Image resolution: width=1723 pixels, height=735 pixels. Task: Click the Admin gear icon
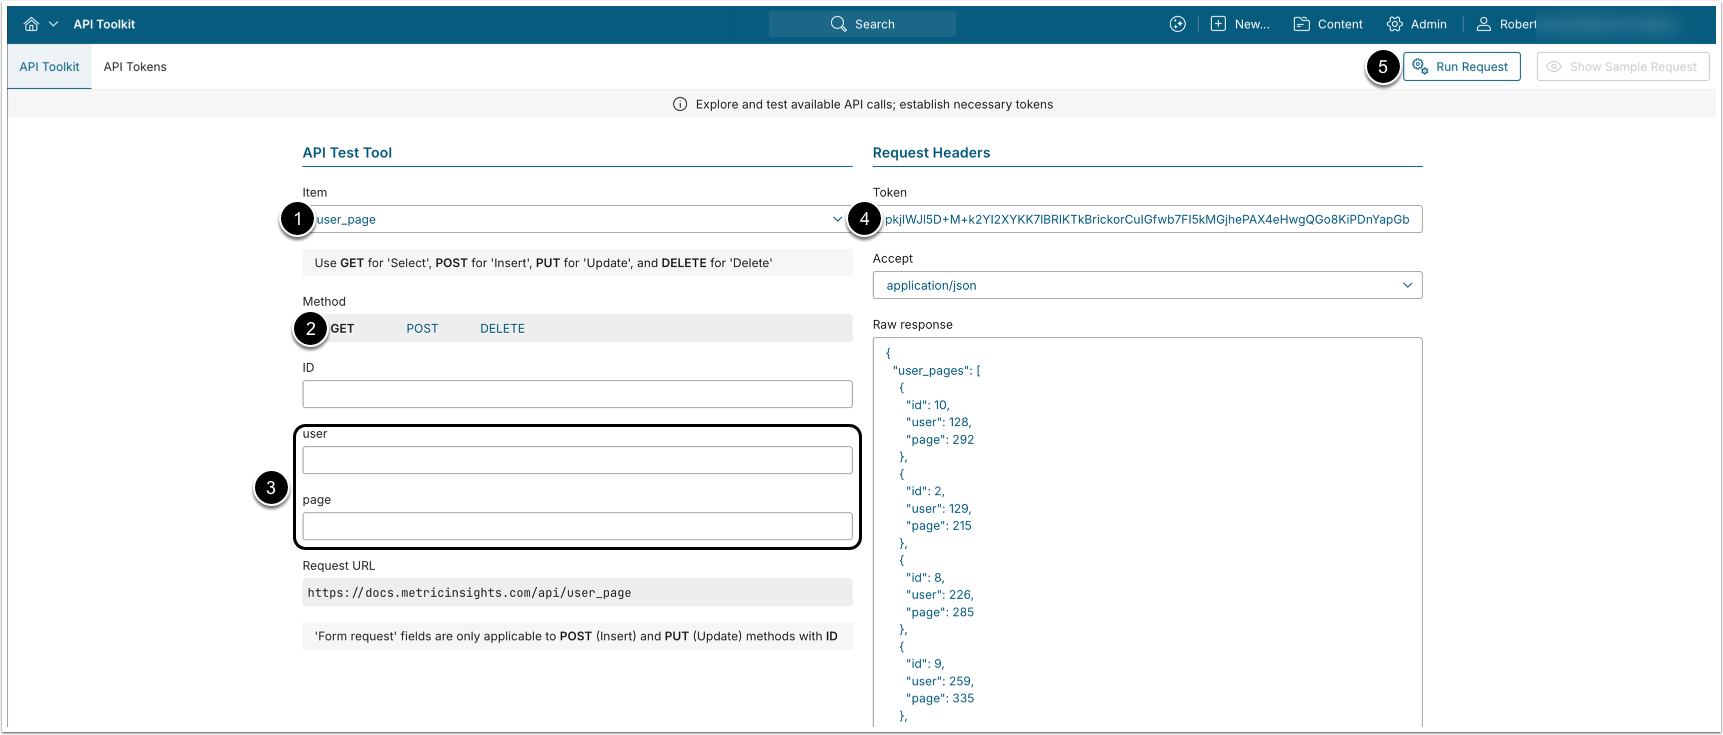pos(1394,24)
